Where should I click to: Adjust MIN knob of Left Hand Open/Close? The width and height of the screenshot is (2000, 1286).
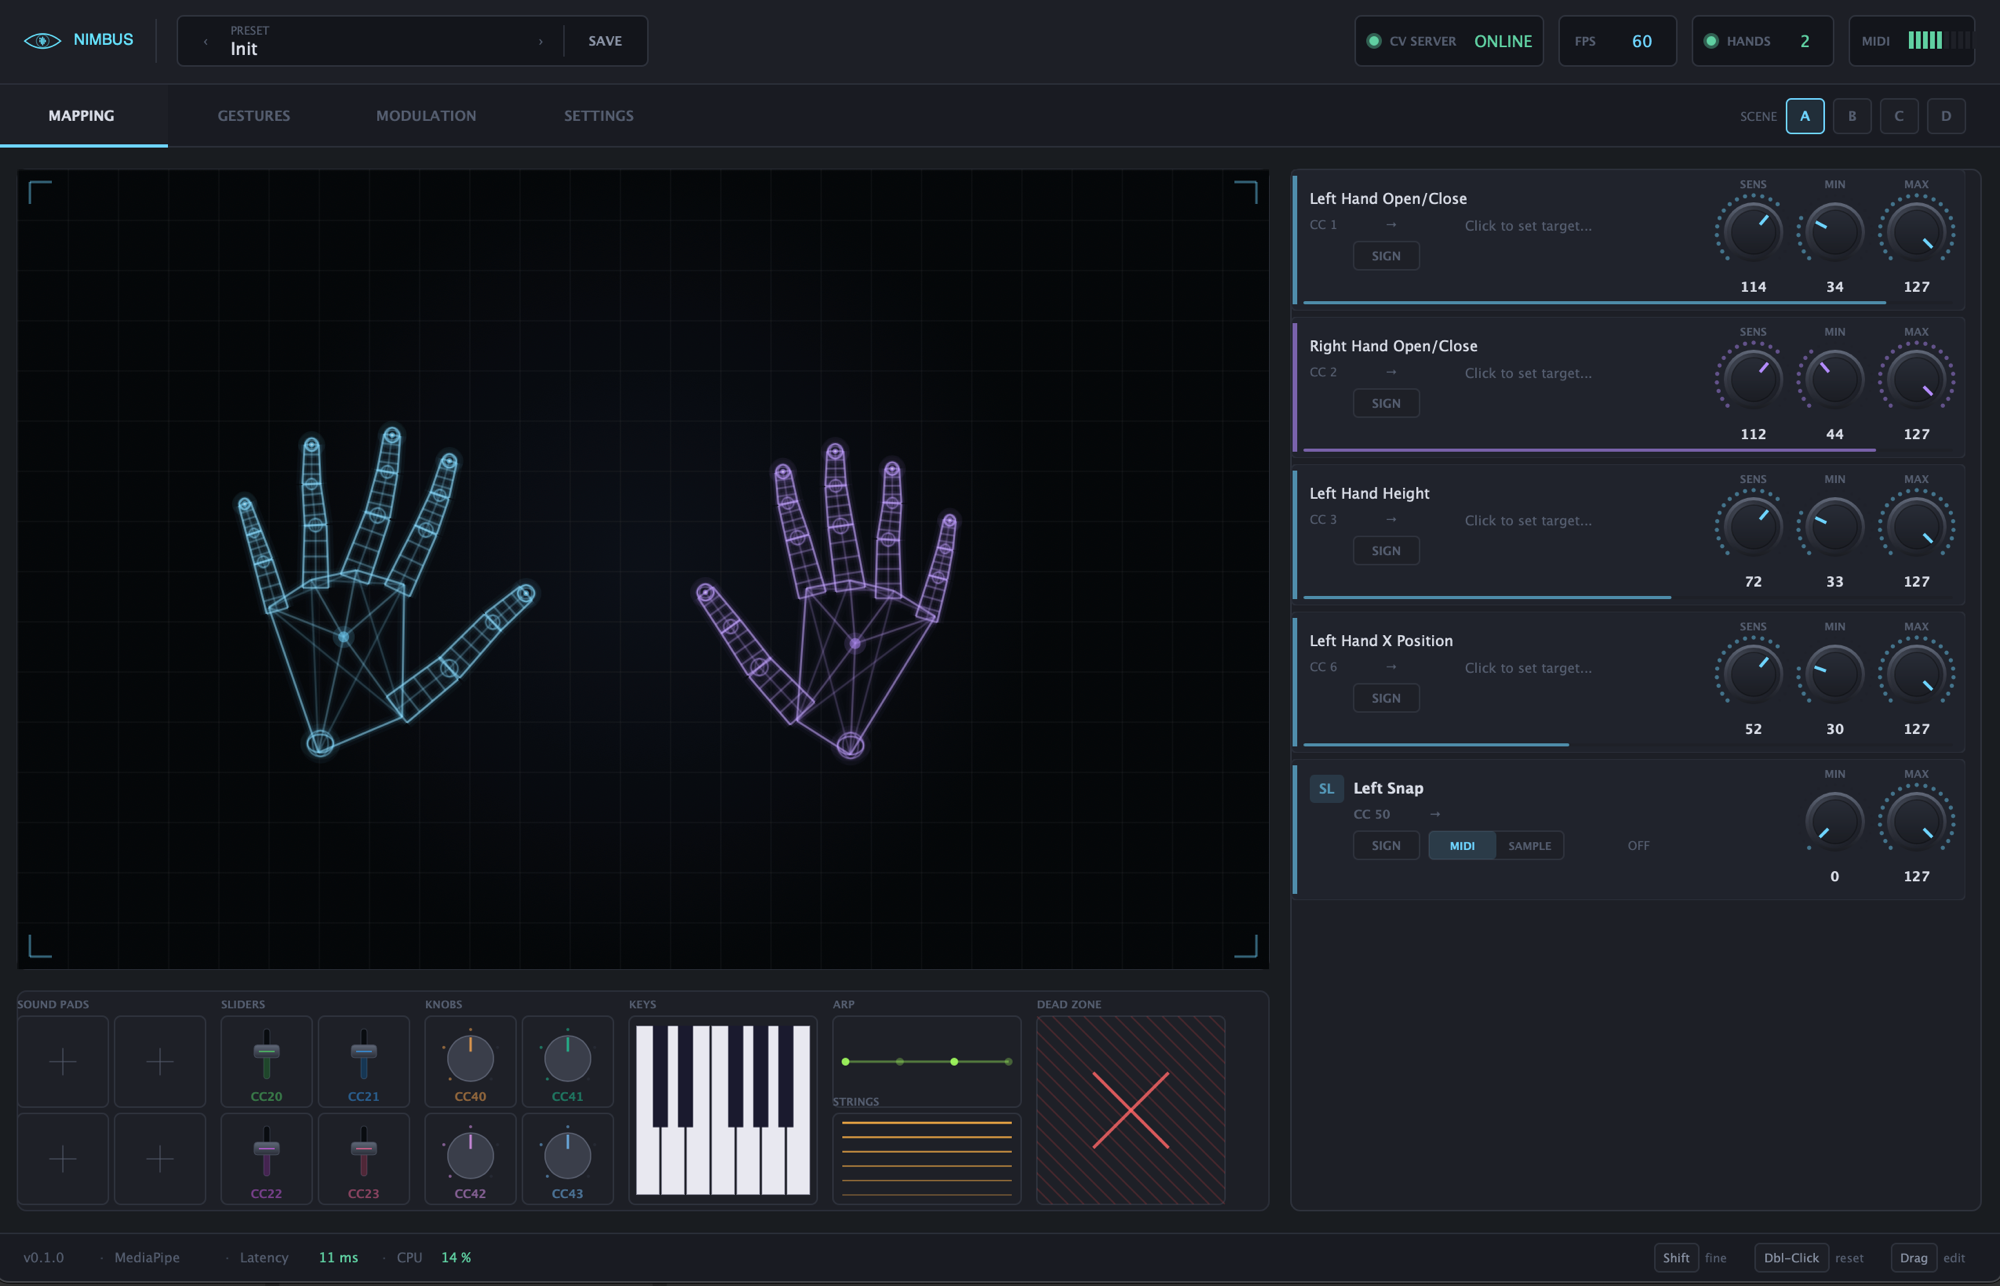click(1834, 232)
